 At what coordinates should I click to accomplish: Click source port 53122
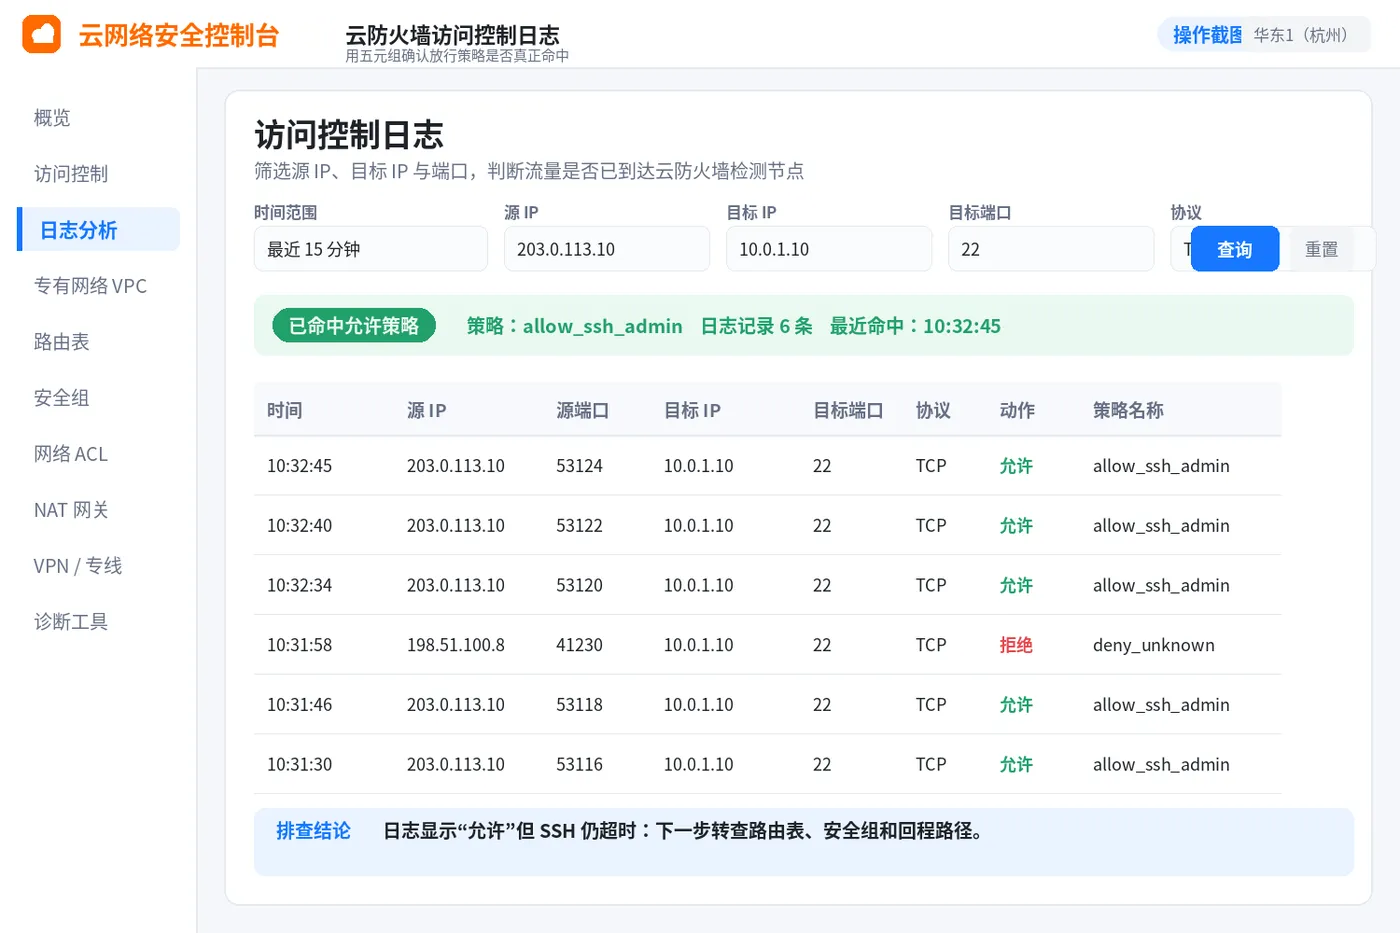coord(580,525)
